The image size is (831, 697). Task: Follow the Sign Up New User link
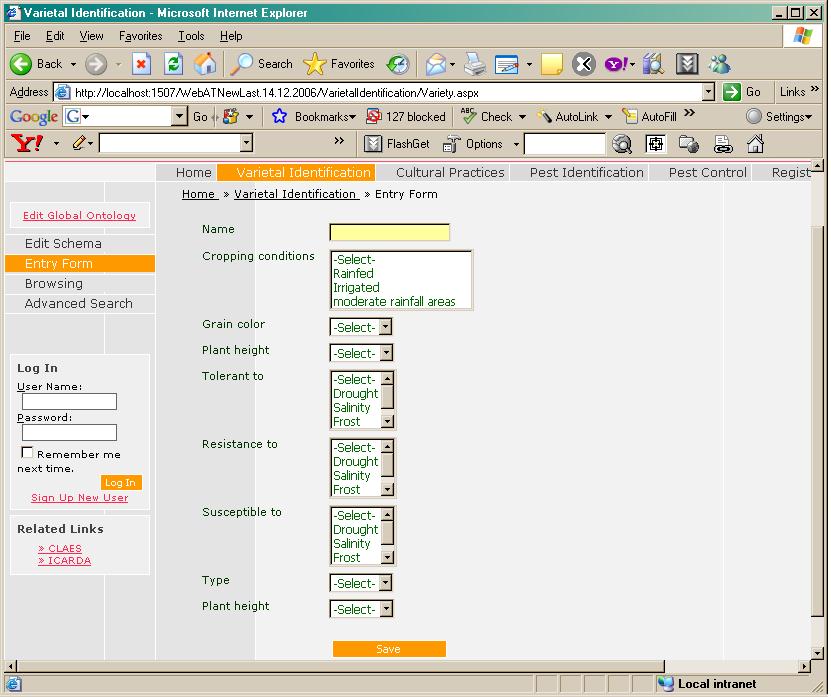pyautogui.click(x=79, y=498)
